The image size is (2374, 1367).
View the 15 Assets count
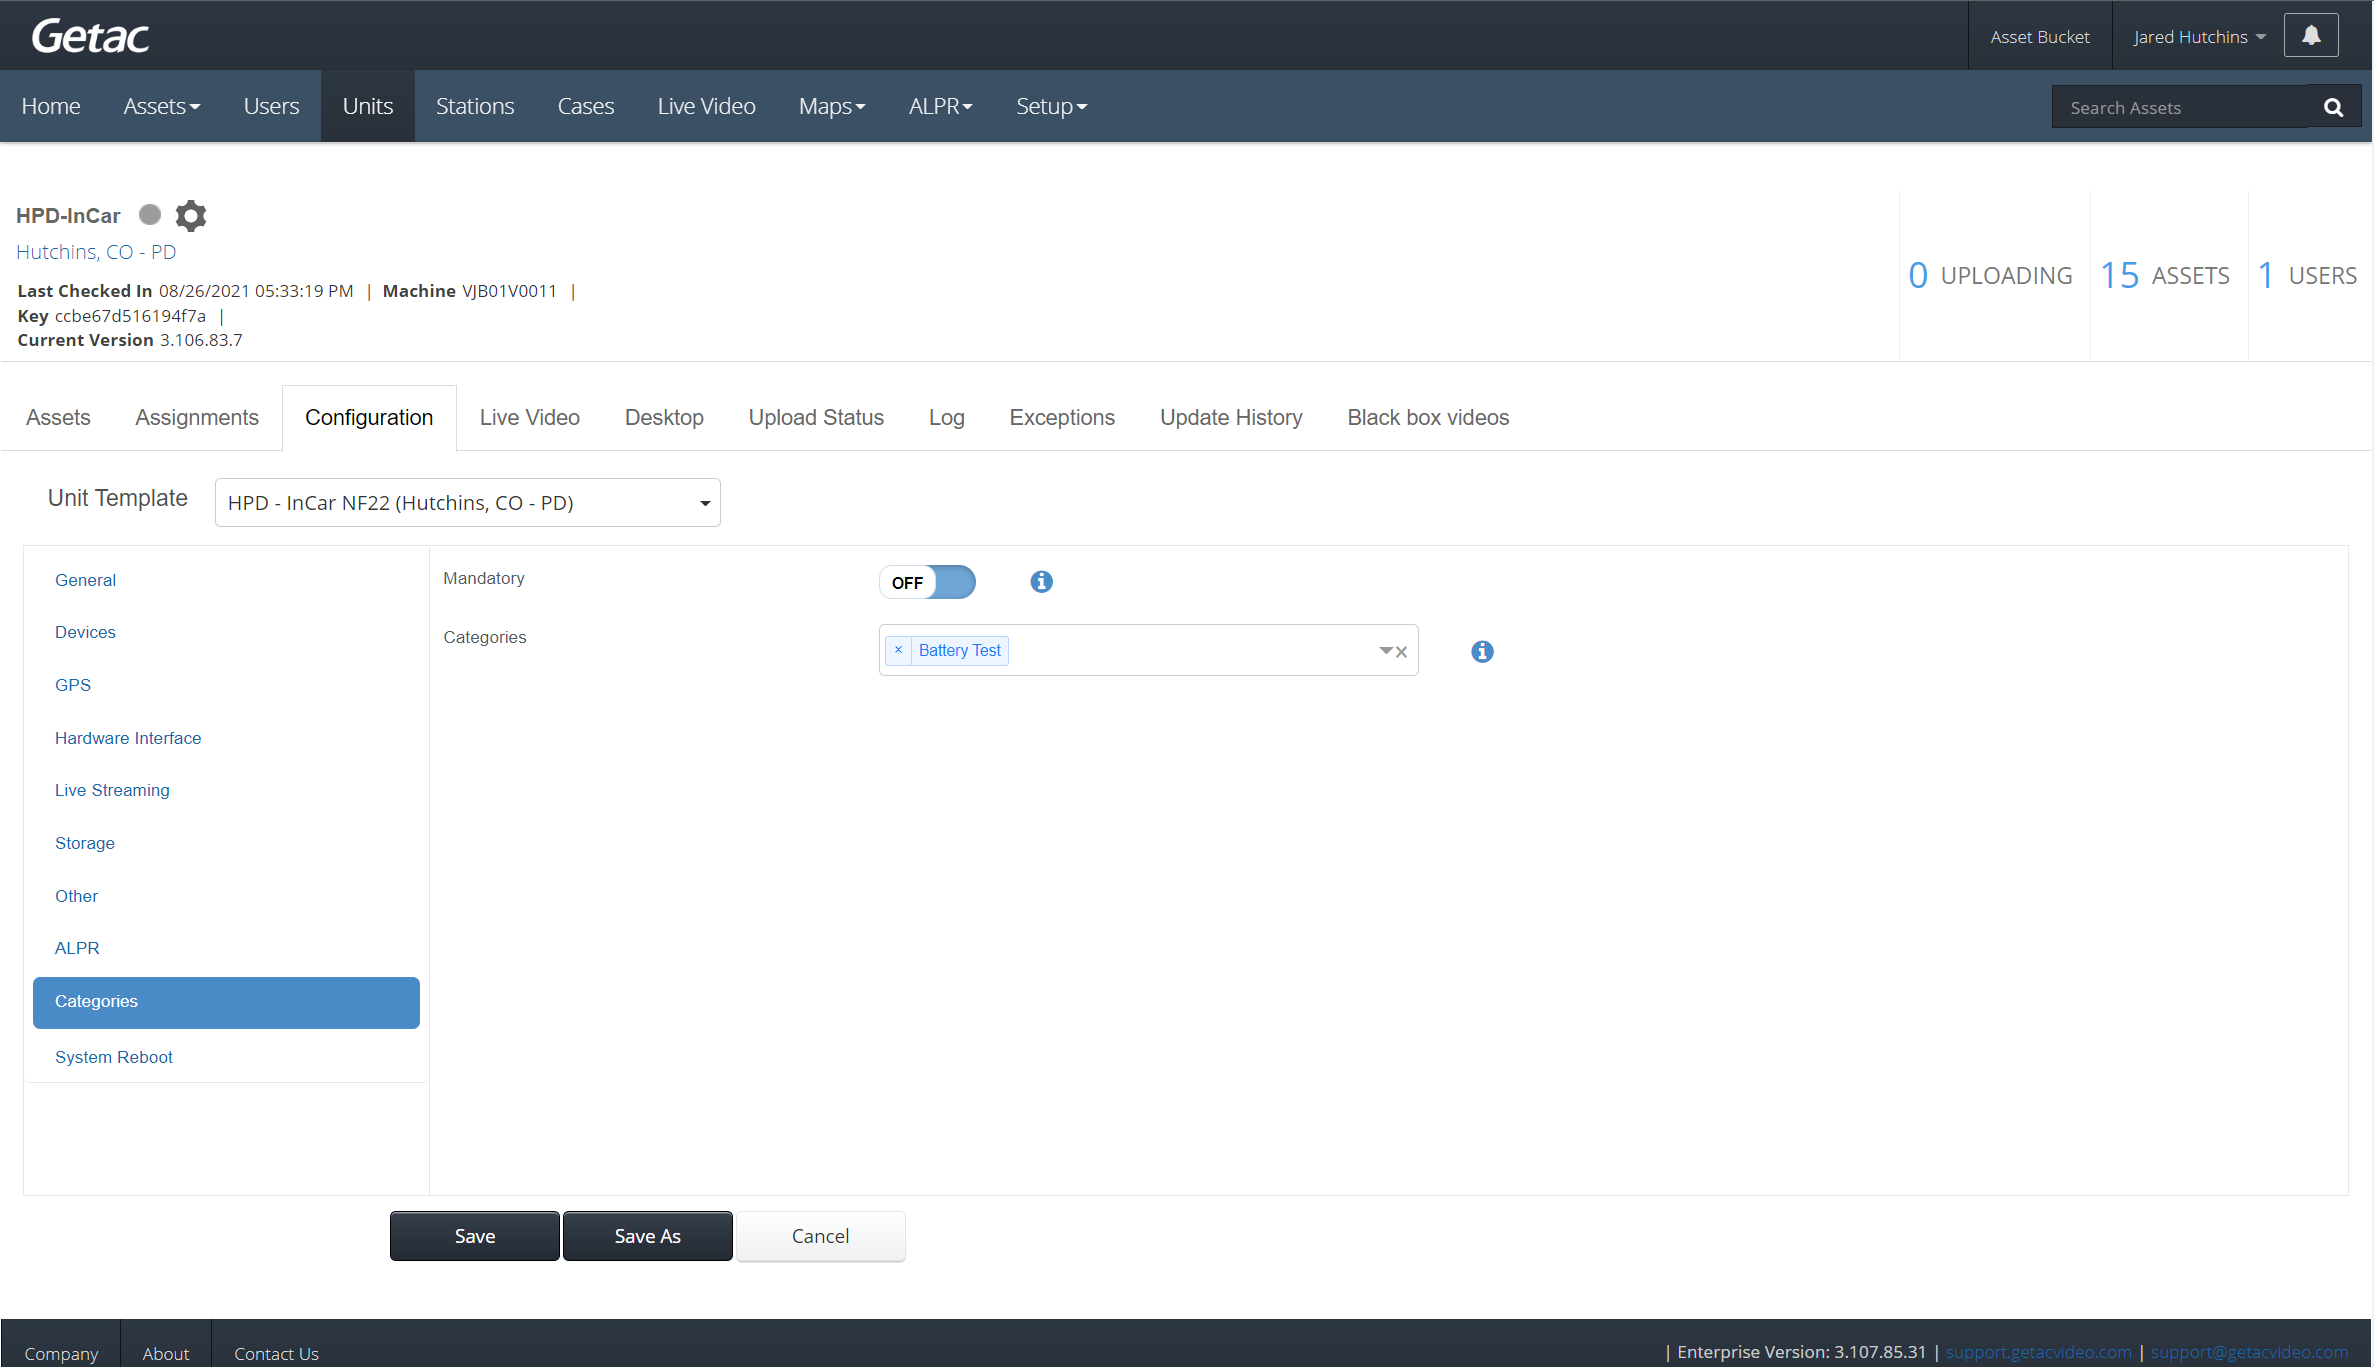pyautogui.click(x=2165, y=275)
